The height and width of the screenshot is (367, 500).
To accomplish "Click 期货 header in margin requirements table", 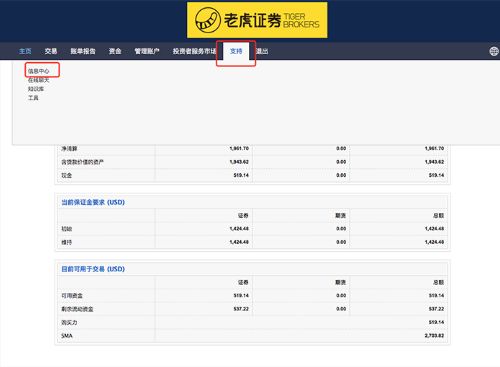I will click(340, 216).
